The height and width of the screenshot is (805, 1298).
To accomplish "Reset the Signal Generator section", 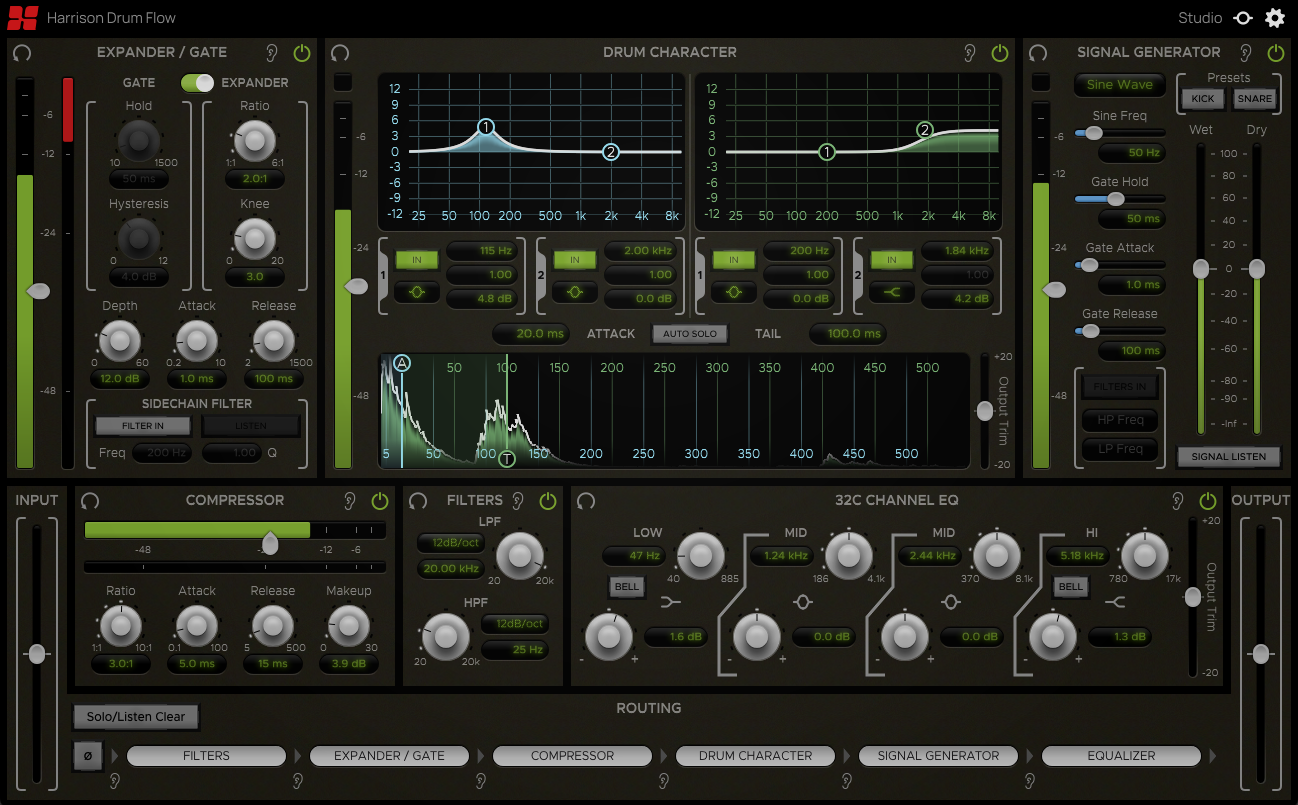I will coord(1038,53).
